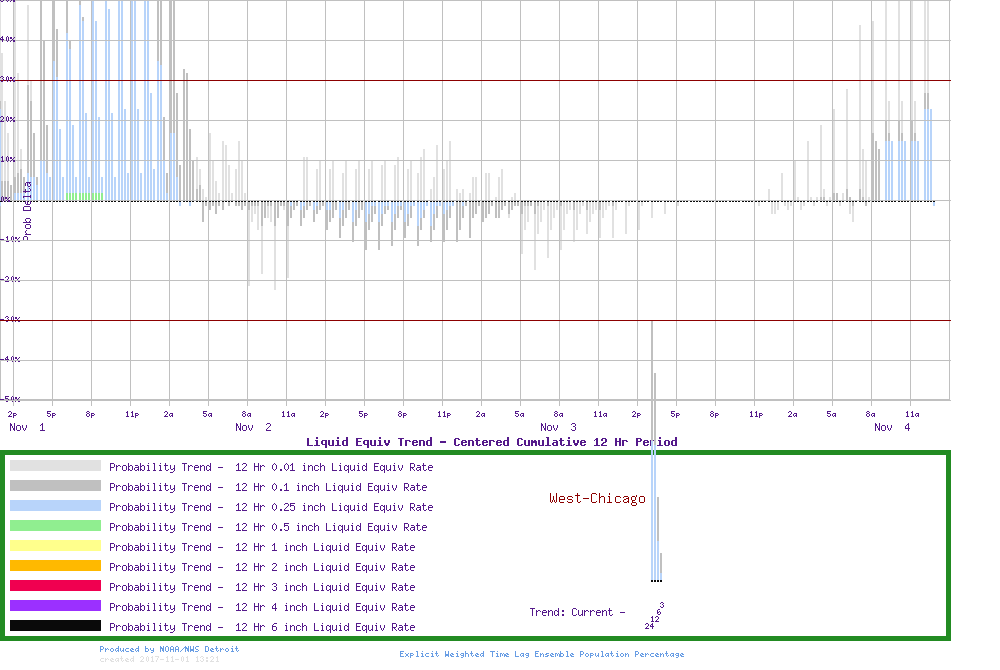This screenshot has height=670, width=1000.
Task: Click 'Explicit Weighted Time Lag Ensemble' footer caption
Action: tap(542, 654)
